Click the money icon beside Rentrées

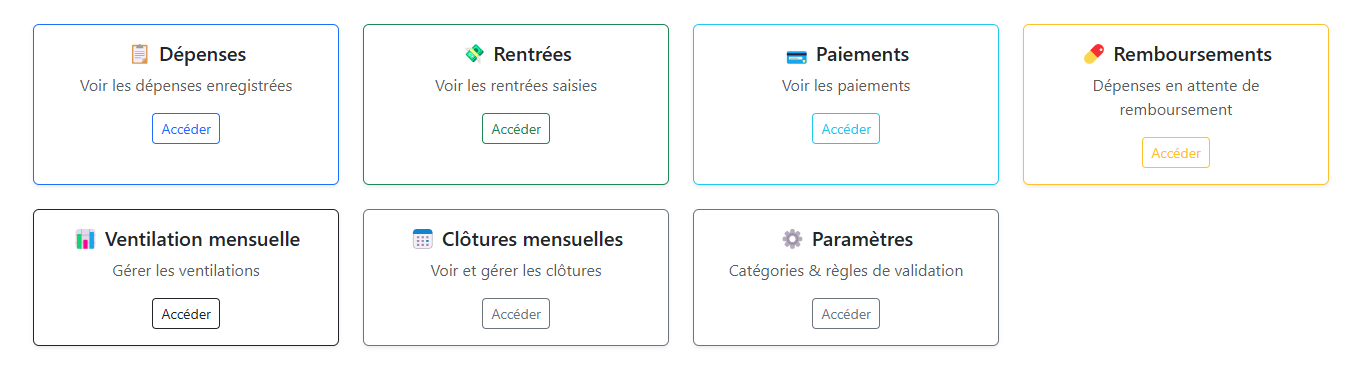click(474, 54)
